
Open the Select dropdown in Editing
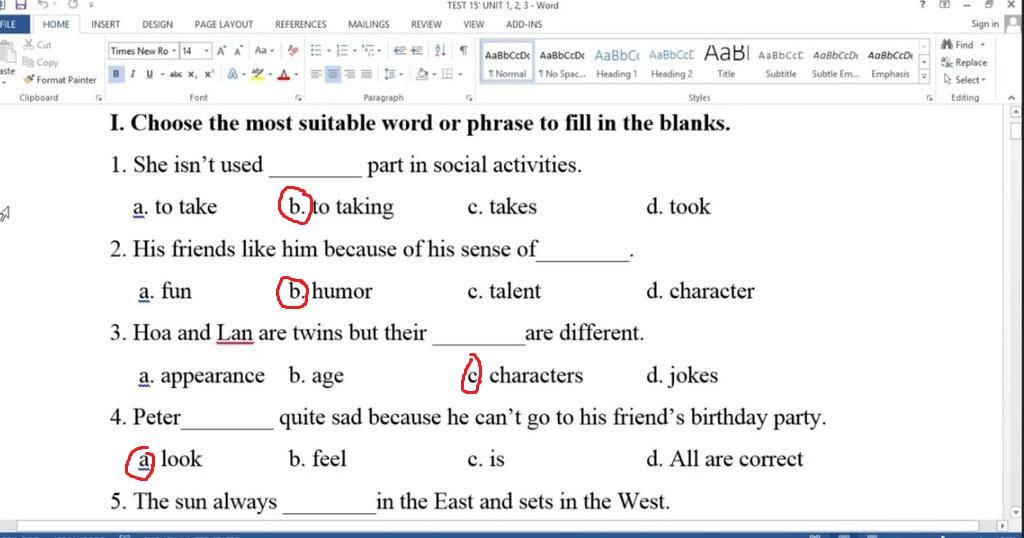pyautogui.click(x=965, y=80)
